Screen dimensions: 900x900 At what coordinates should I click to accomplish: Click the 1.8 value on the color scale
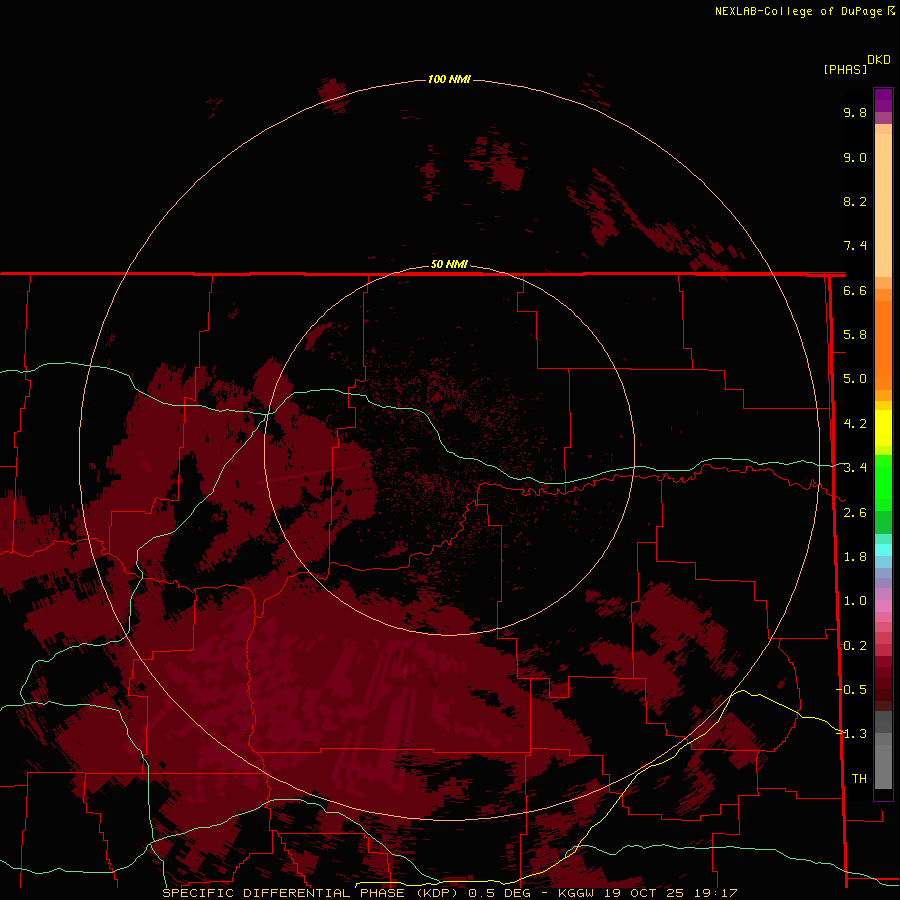(855, 557)
